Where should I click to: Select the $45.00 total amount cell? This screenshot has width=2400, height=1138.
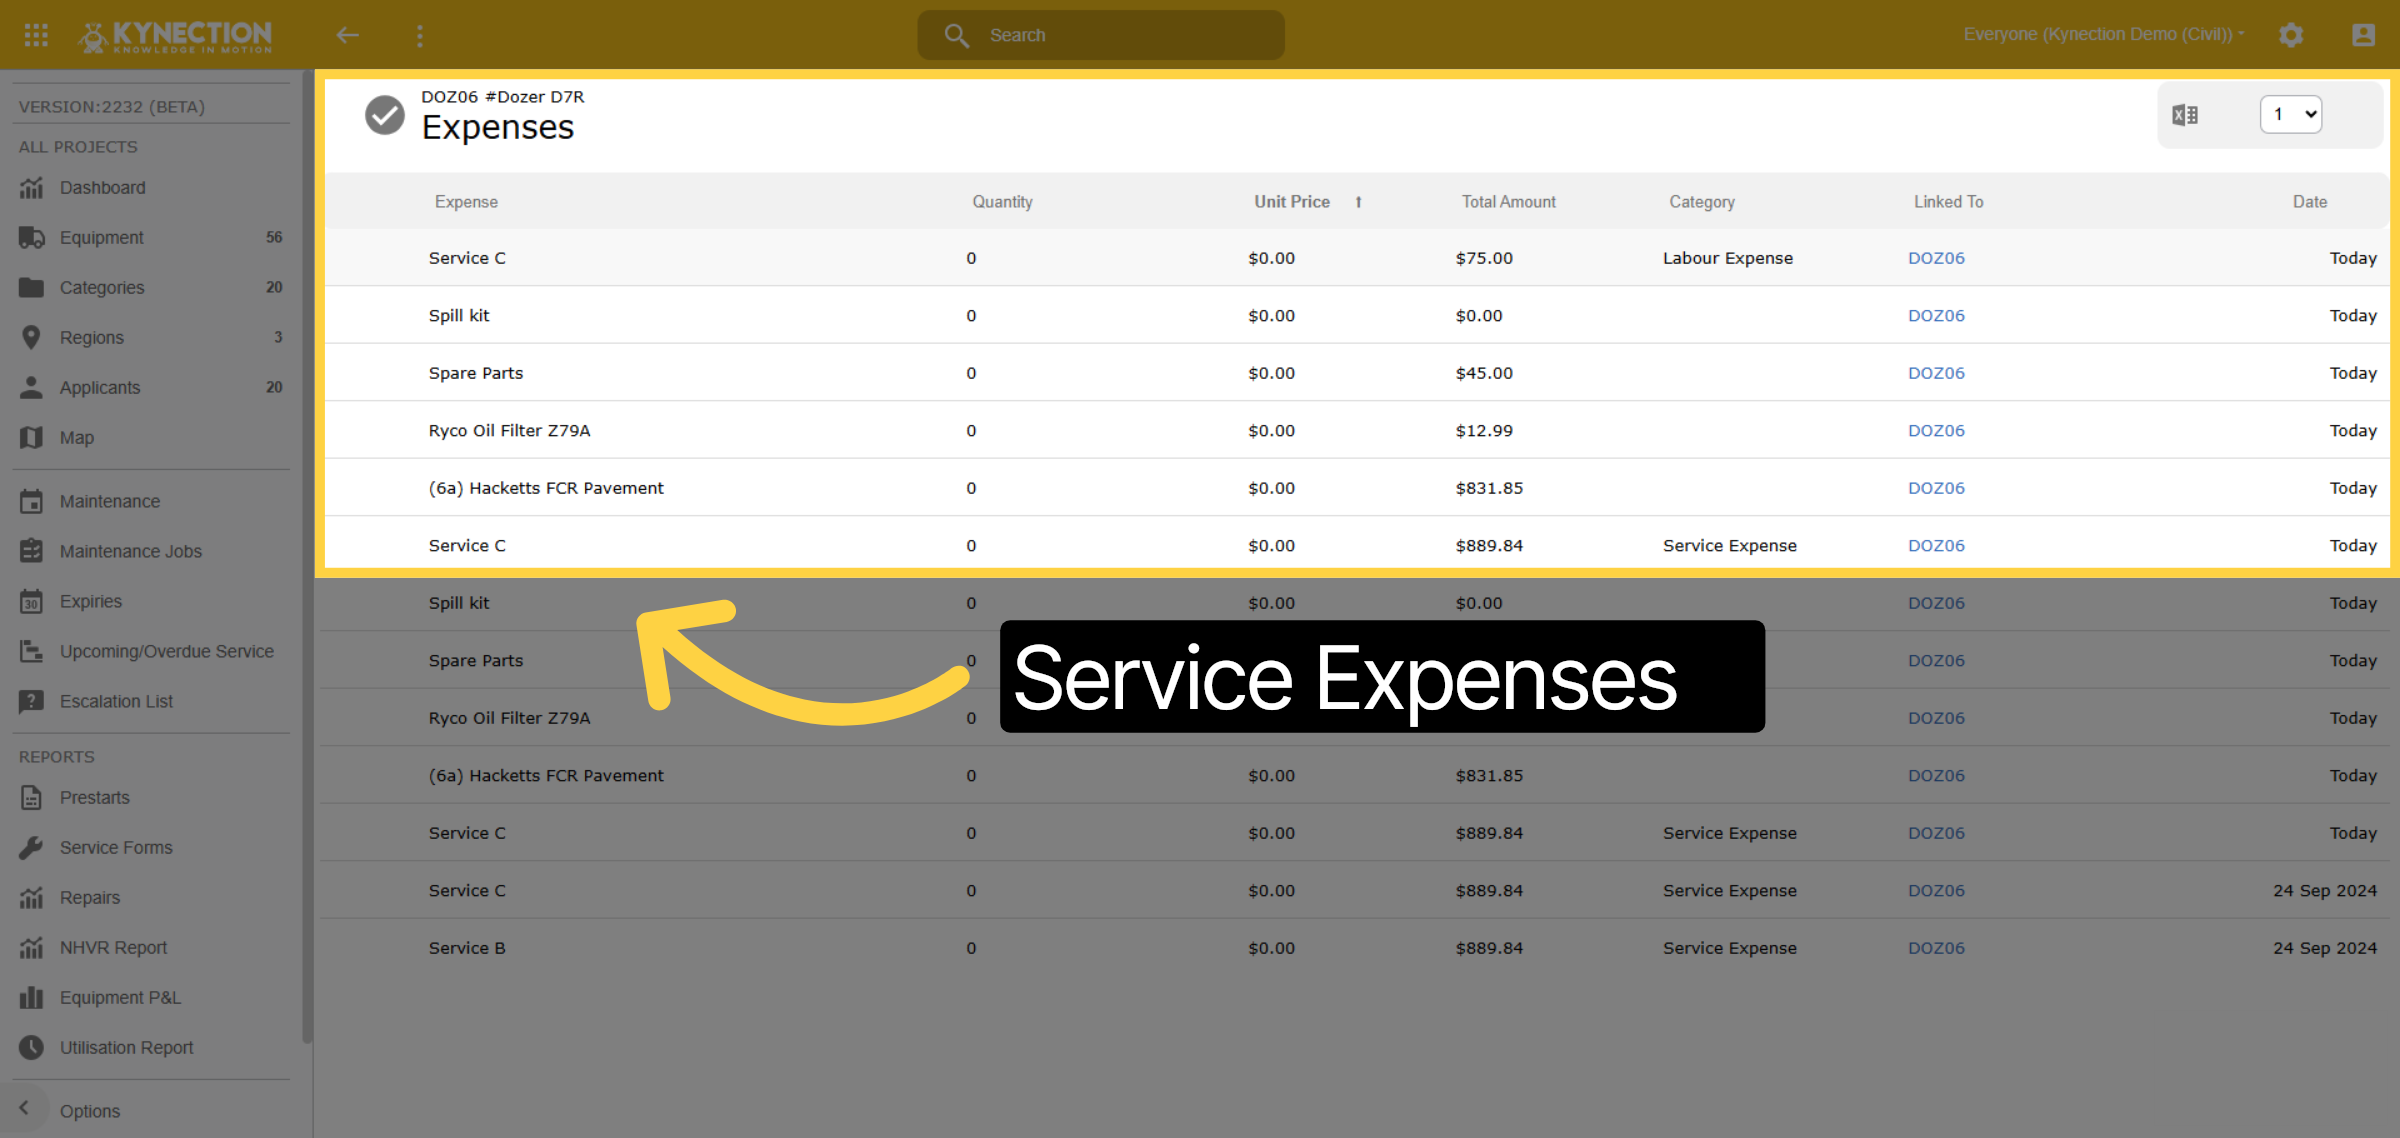click(1484, 373)
